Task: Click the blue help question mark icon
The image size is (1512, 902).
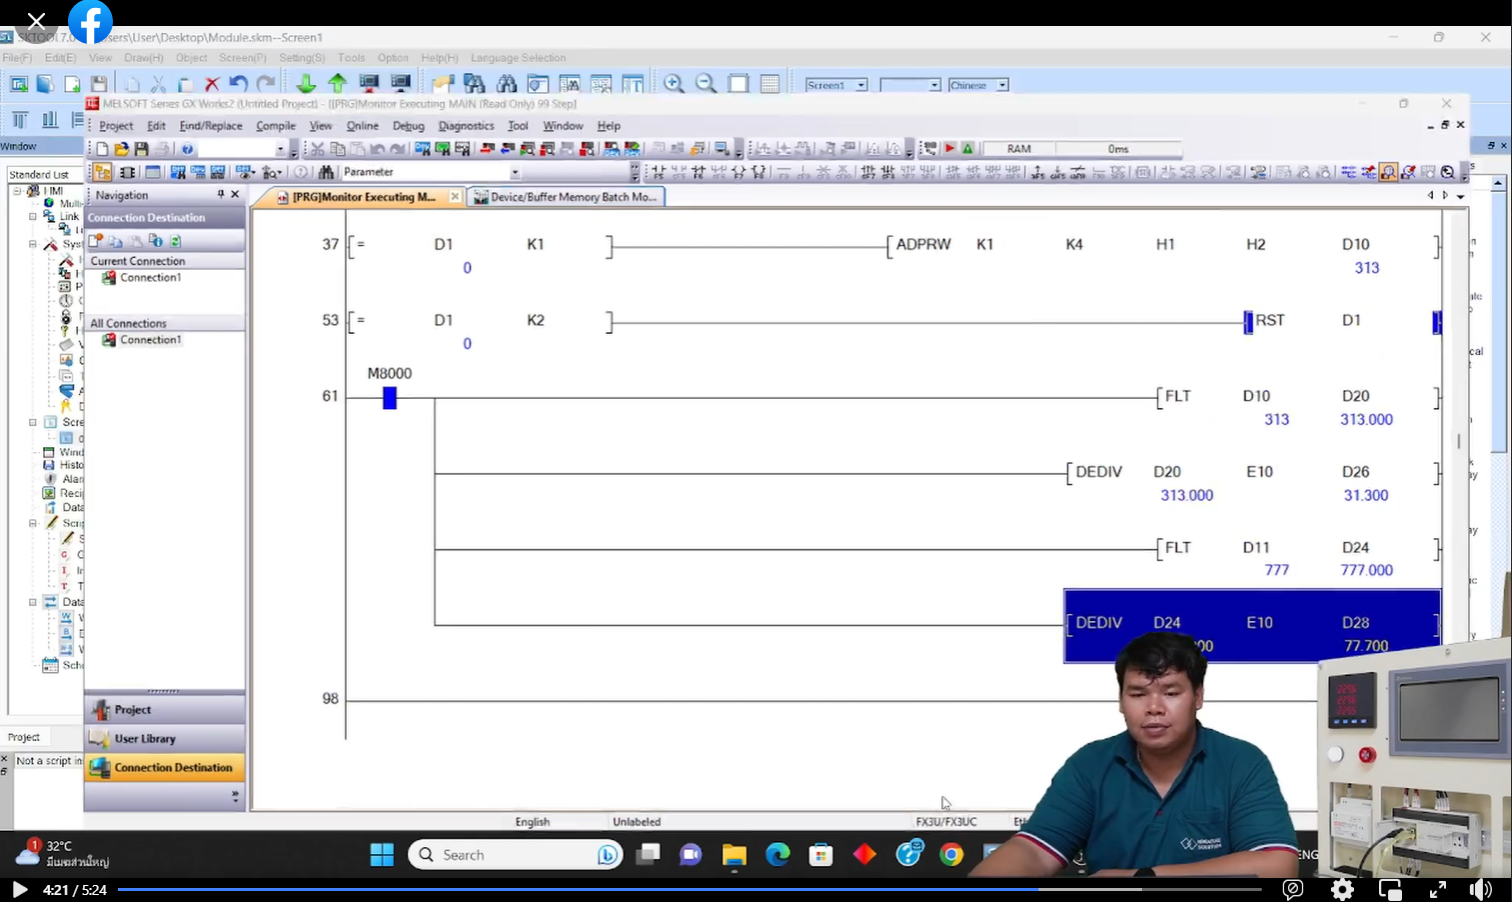Action: point(187,149)
